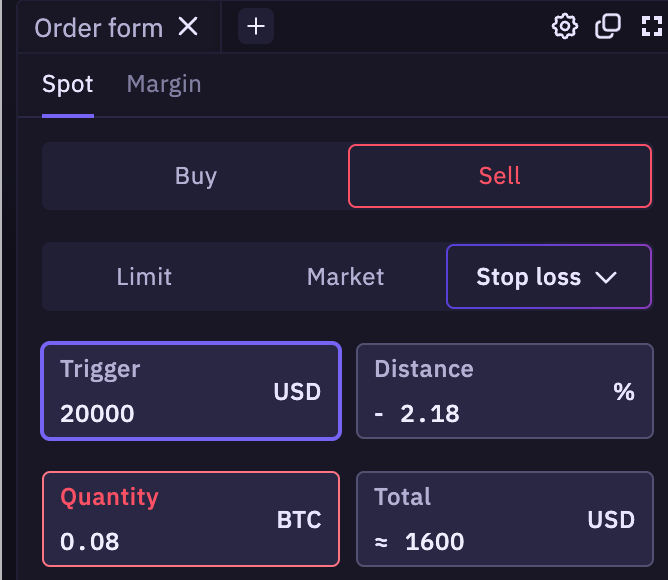The image size is (668, 580).
Task: Open the Stop loss dropdown
Action: [x=528, y=277]
